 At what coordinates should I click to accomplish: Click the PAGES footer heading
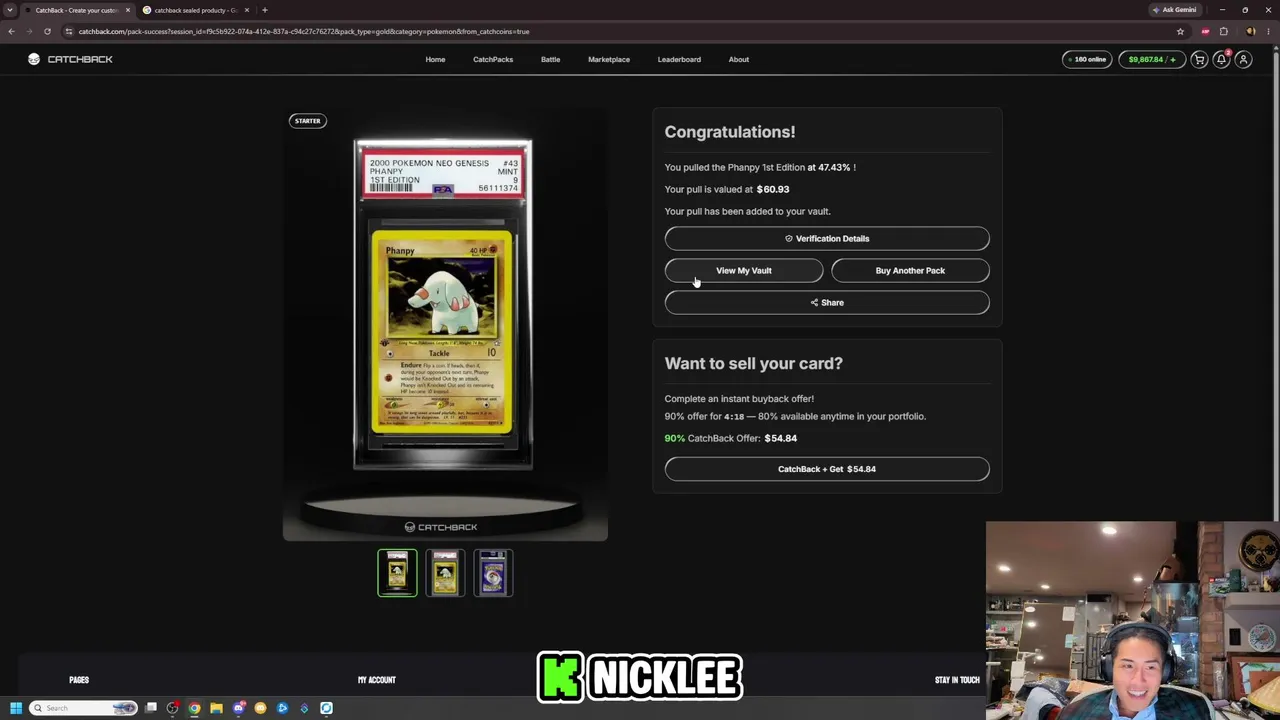click(x=79, y=680)
